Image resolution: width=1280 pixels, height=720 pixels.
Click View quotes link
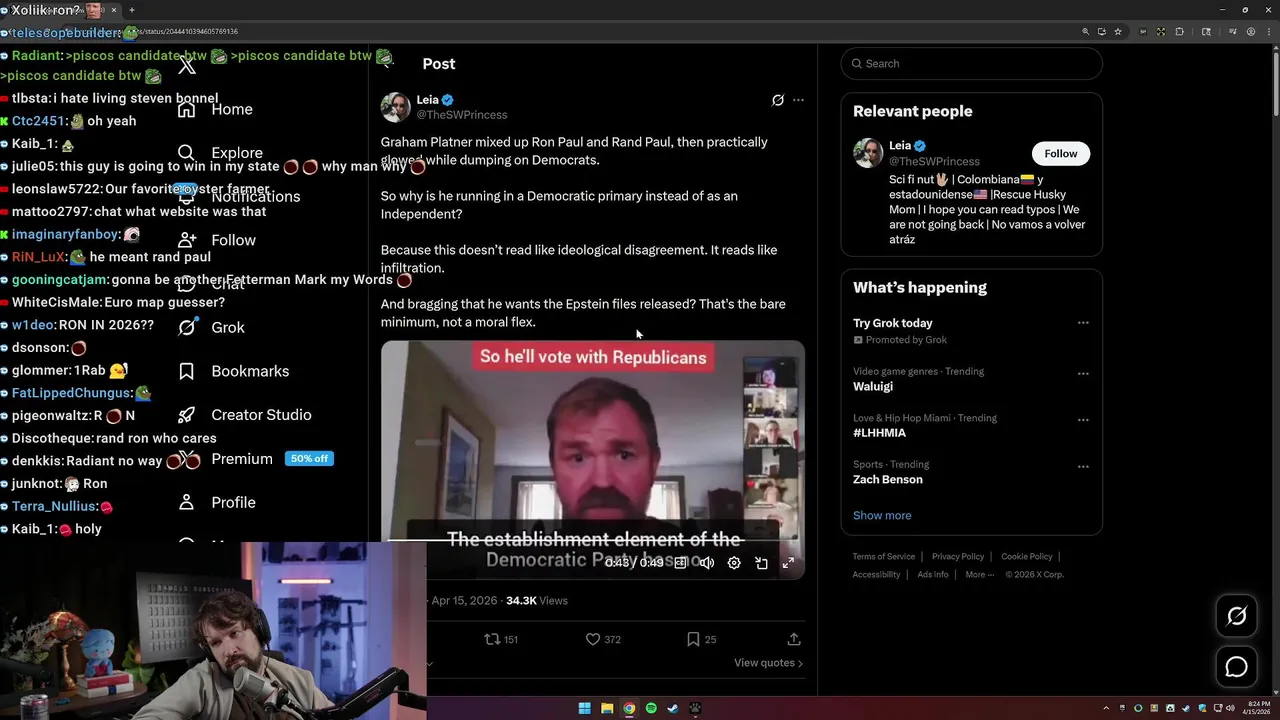point(768,663)
